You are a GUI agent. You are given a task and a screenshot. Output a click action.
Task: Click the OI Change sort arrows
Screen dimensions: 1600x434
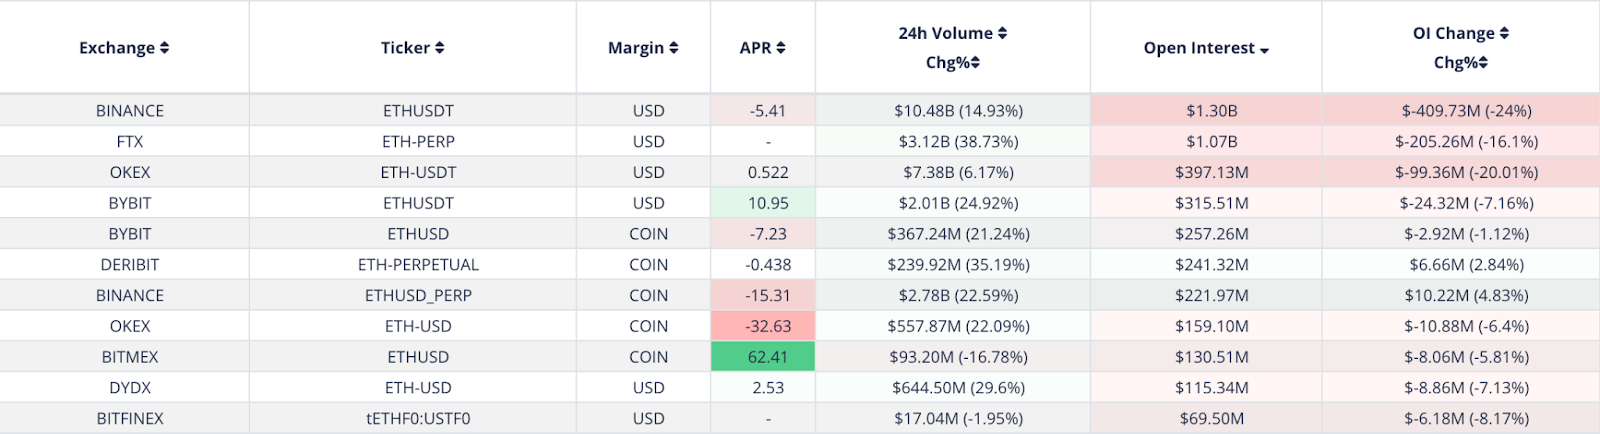tap(1504, 33)
